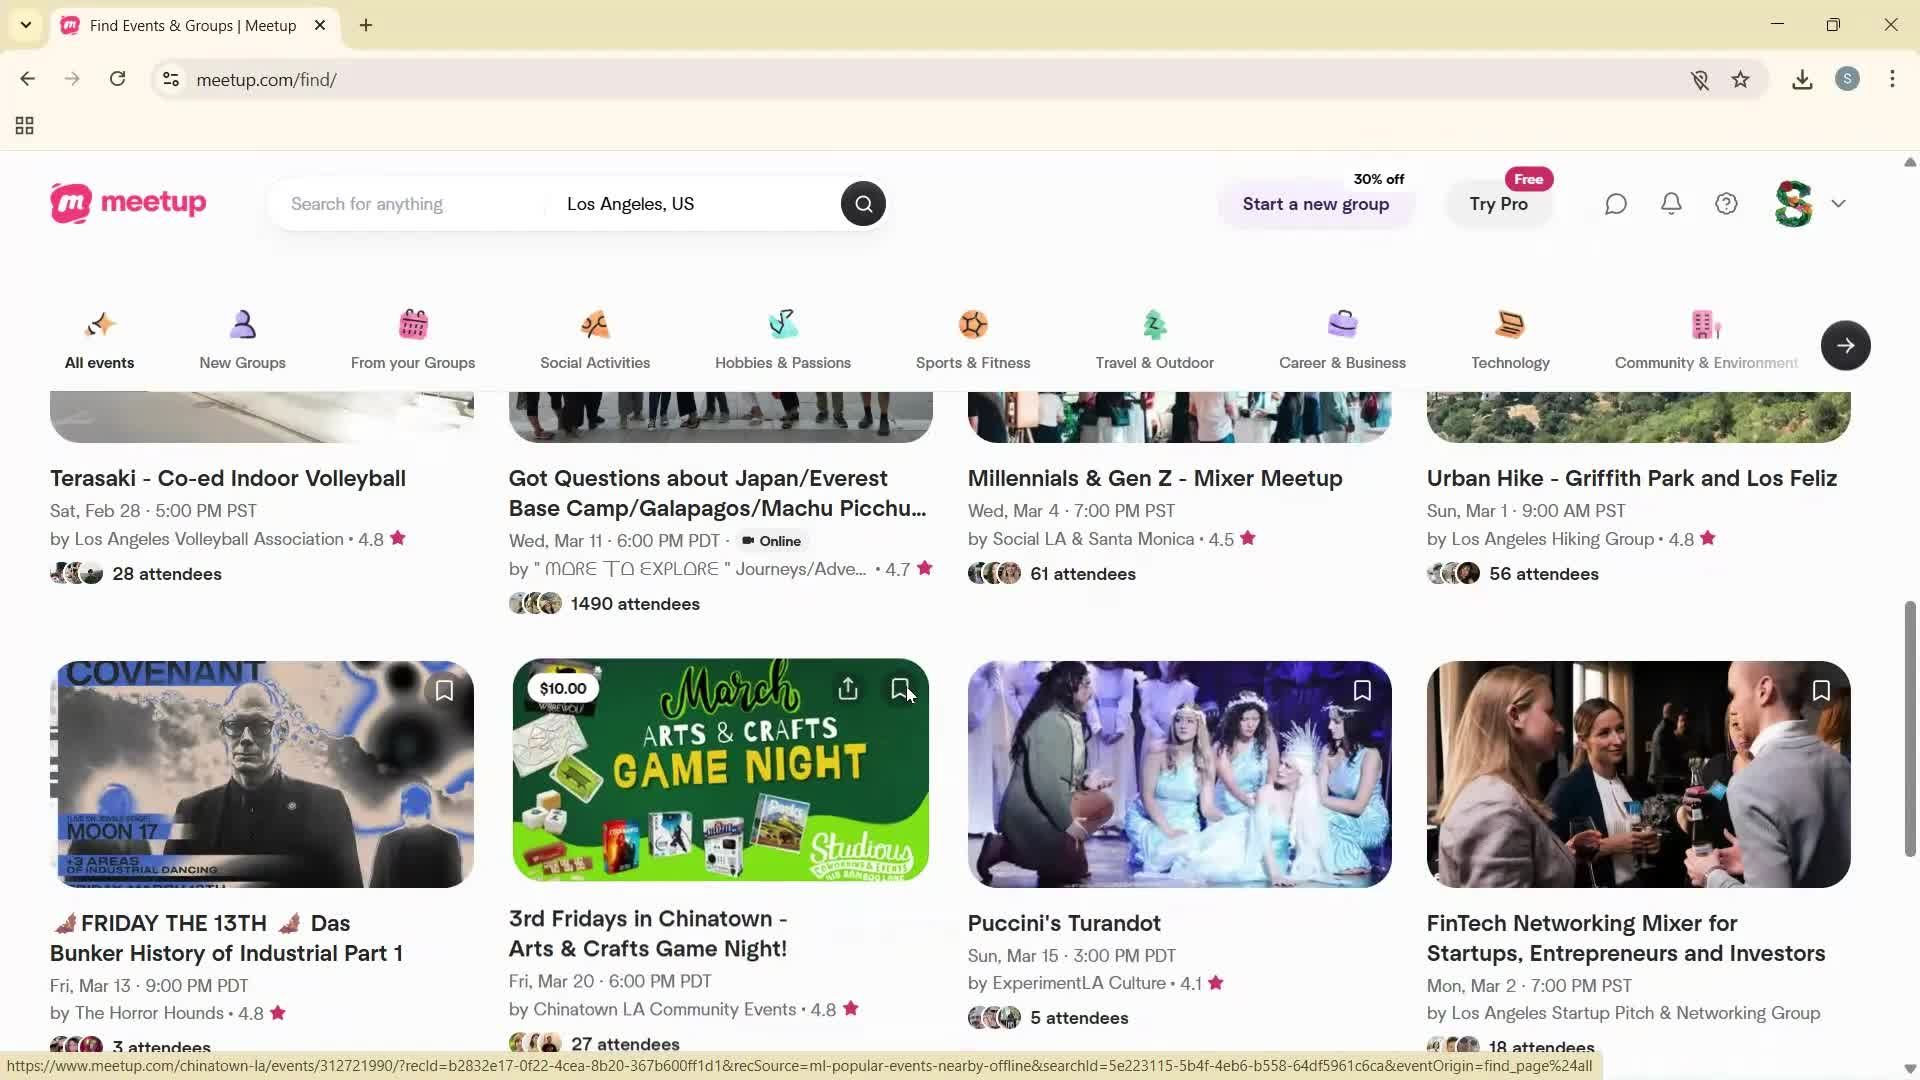Open the help question mark icon
The height and width of the screenshot is (1080, 1920).
point(1726,204)
